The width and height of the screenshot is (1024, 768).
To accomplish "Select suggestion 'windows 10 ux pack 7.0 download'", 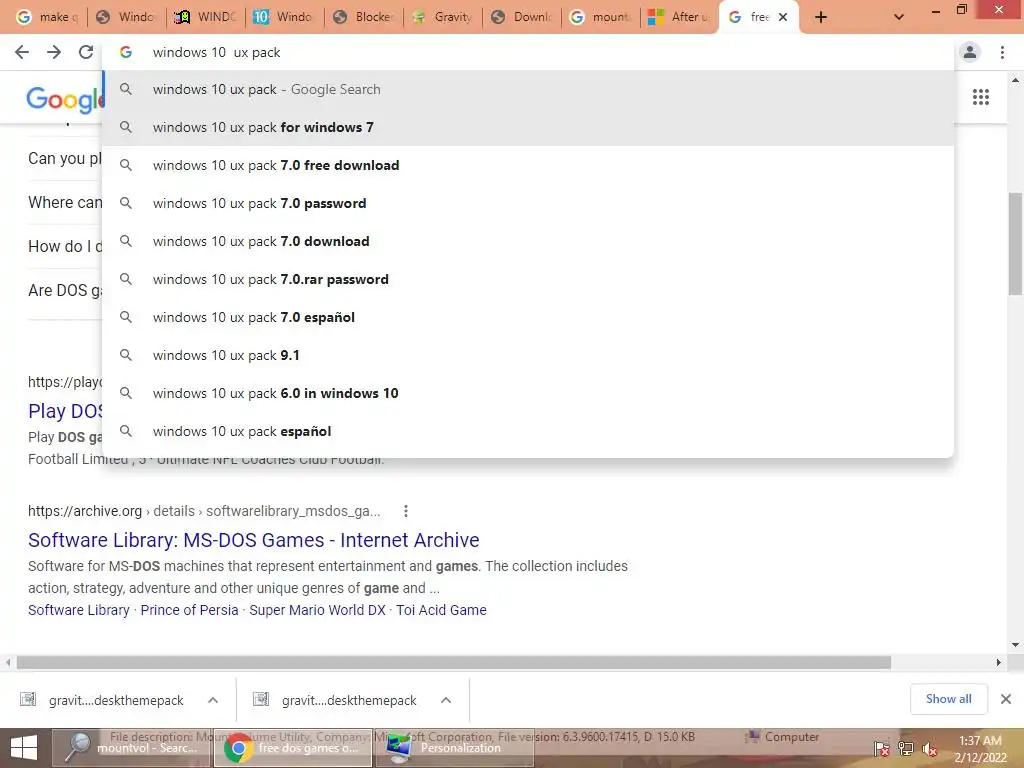I will [528, 241].
